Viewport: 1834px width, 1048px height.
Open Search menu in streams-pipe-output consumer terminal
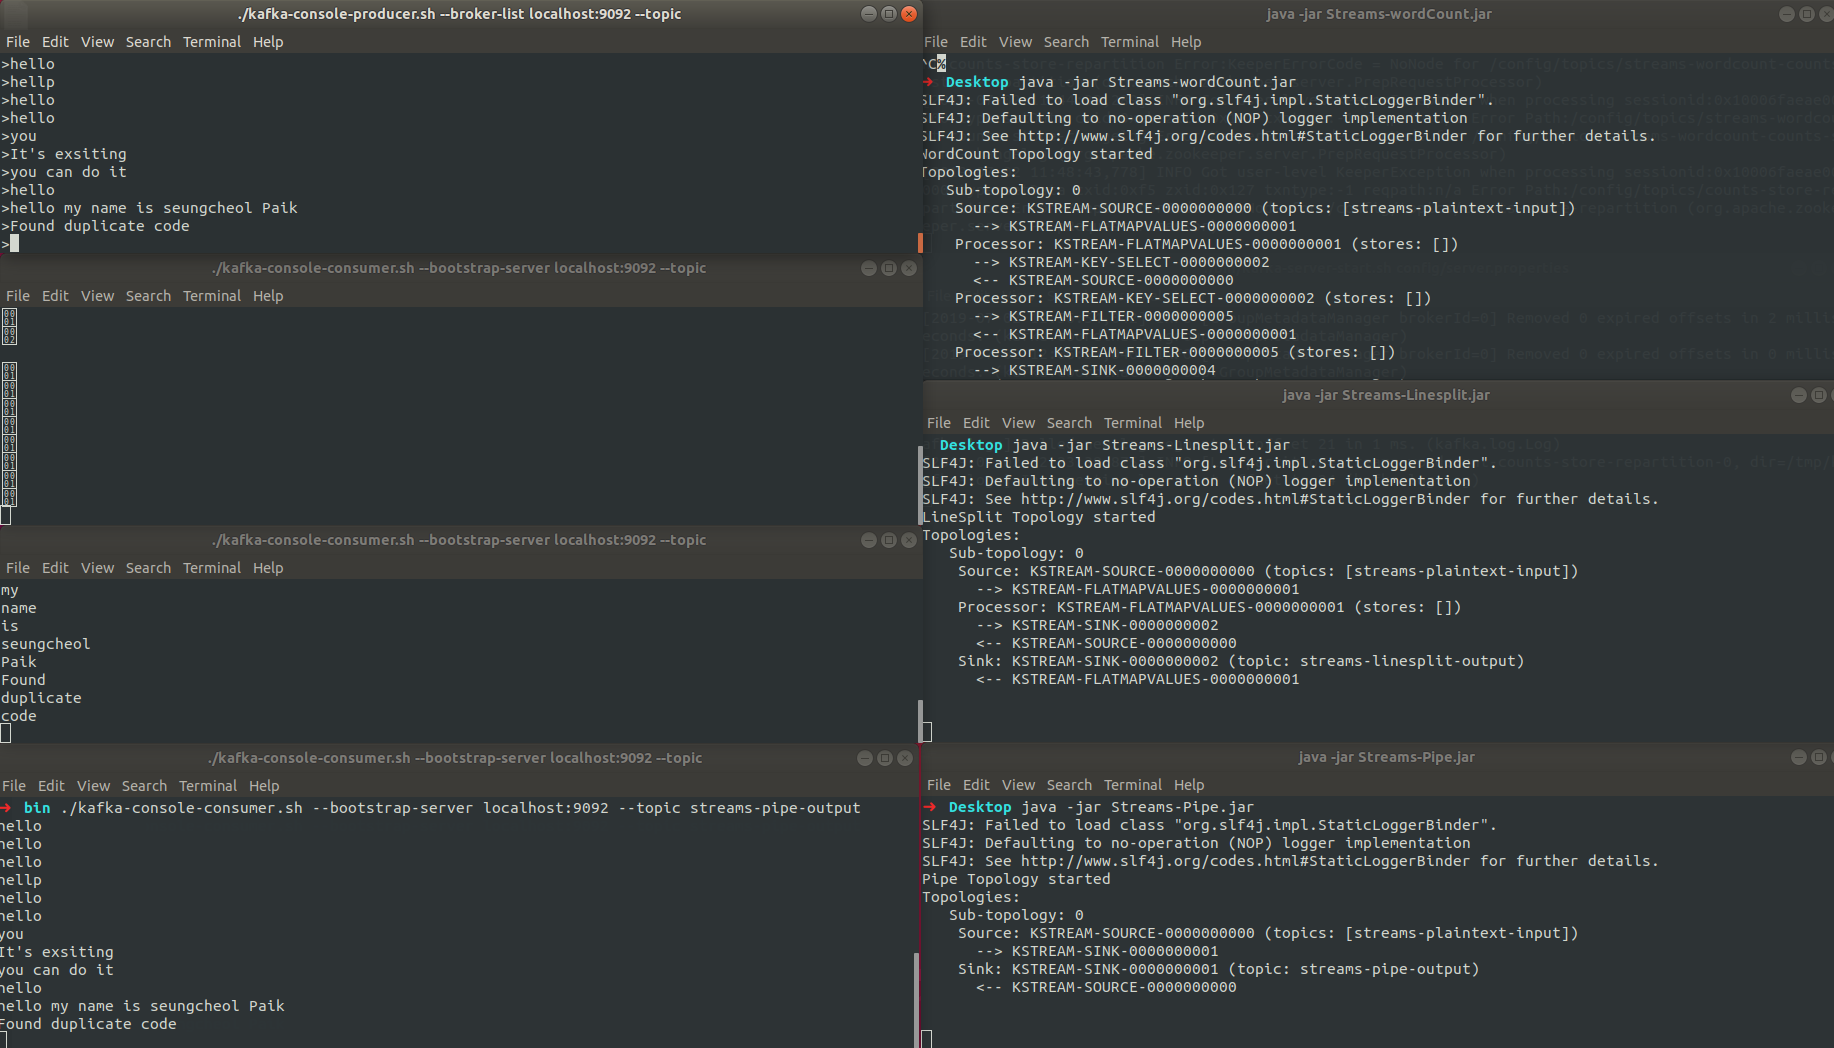pos(144,786)
